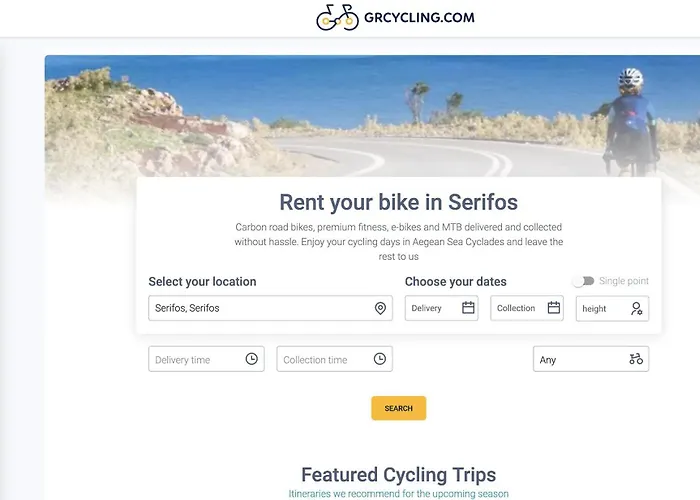Click the height person icon
The width and height of the screenshot is (700, 500).
click(x=636, y=309)
